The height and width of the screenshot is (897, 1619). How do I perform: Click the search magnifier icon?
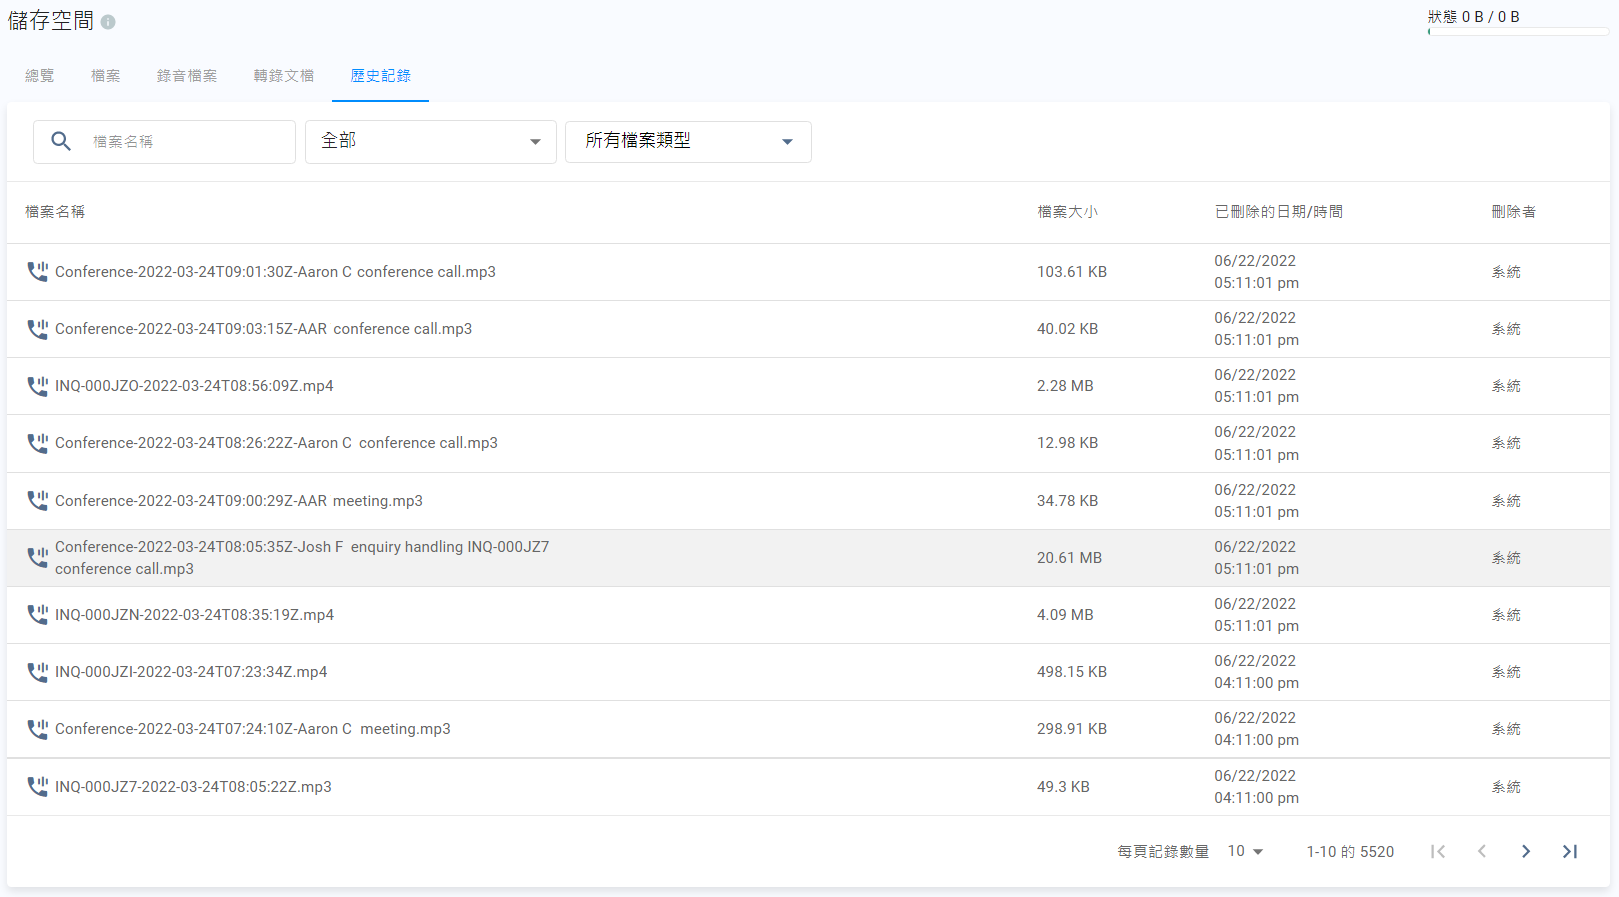(x=61, y=142)
